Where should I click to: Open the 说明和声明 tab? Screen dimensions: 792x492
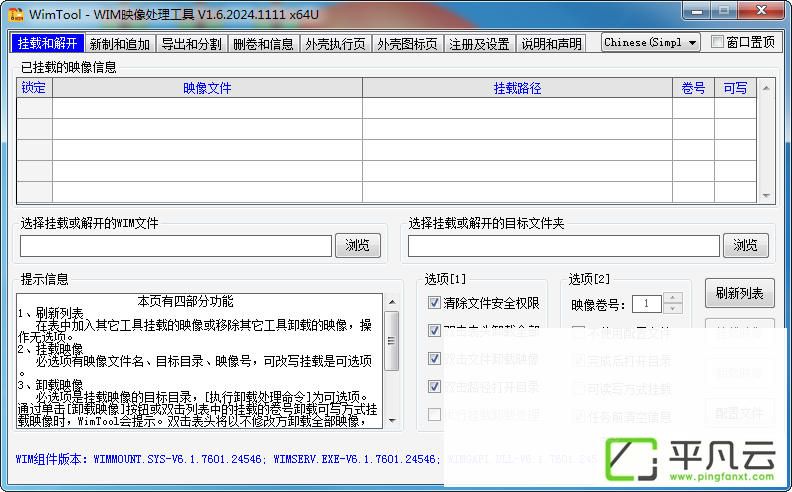[552, 44]
